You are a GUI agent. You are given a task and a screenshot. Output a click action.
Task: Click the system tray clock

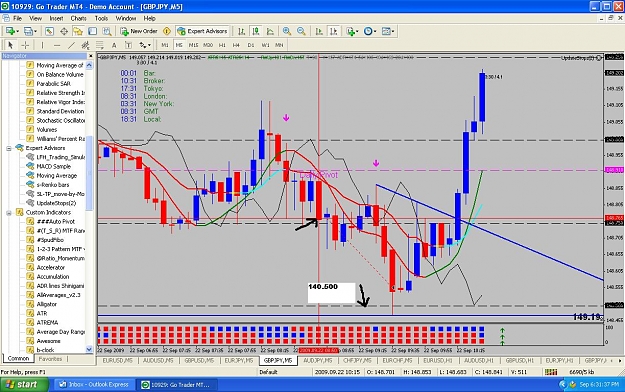pos(599,385)
